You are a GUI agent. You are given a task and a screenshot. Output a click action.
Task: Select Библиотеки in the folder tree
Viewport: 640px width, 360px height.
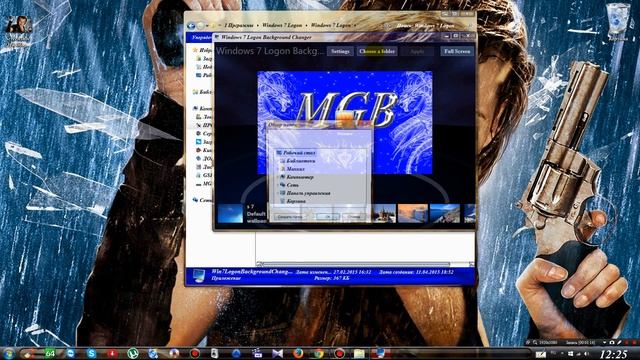(x=300, y=161)
